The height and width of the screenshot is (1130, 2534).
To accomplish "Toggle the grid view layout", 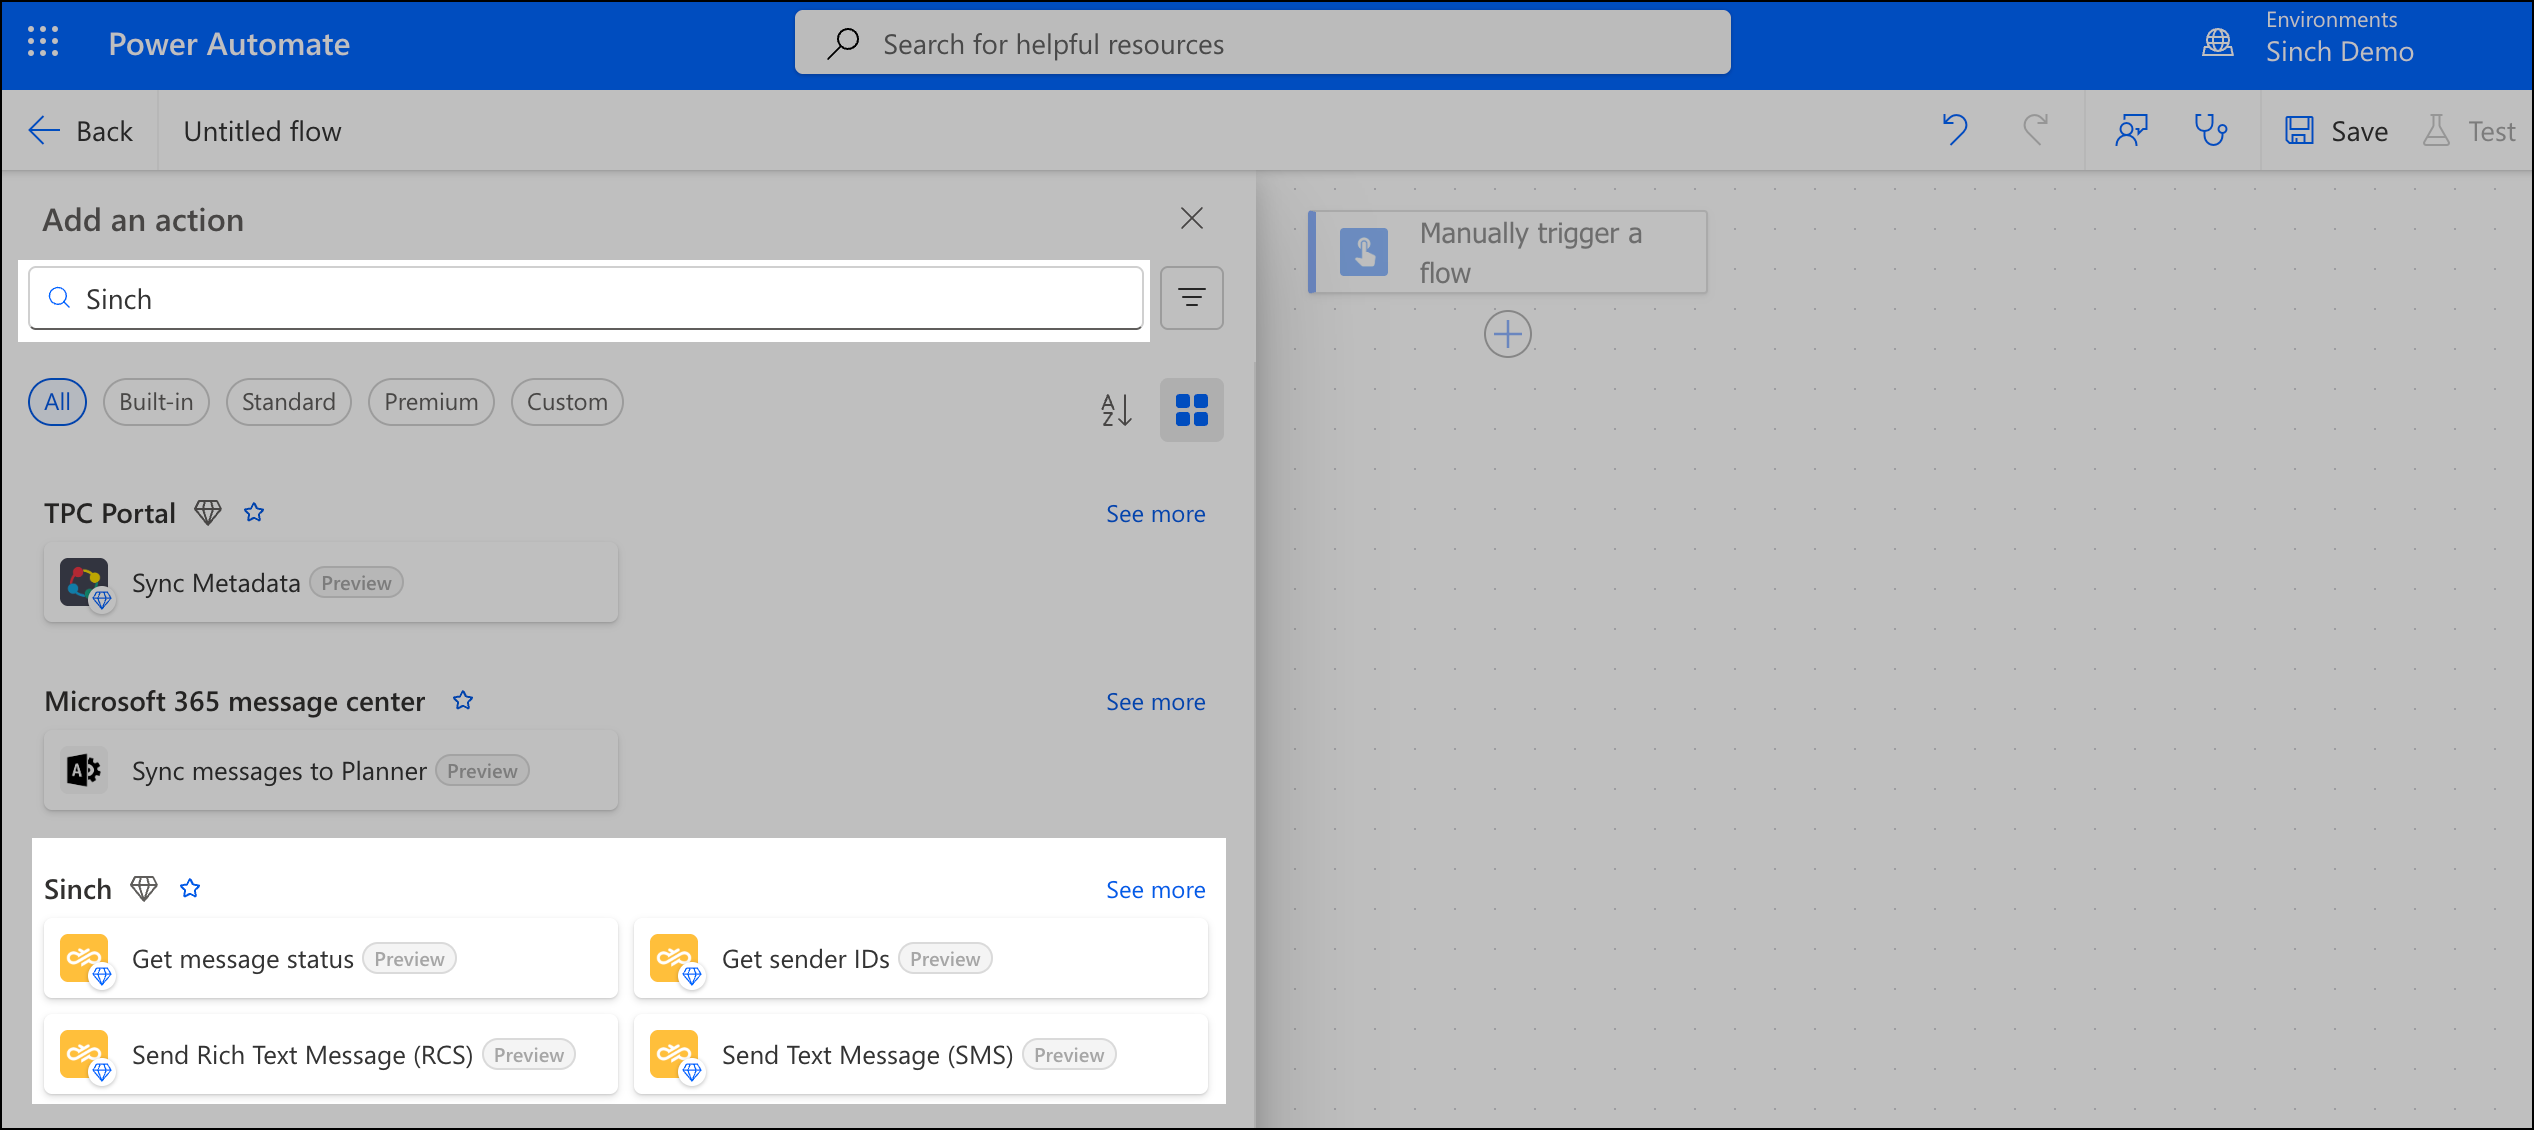I will (x=1191, y=410).
